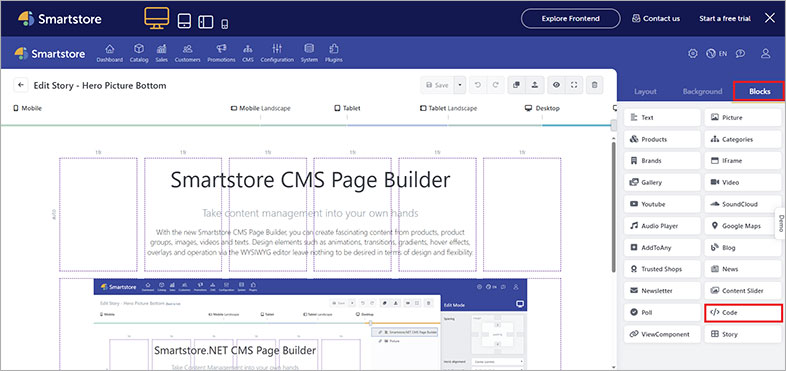Select the Smartstore CMS Page Builder heading
This screenshot has width=786, height=371.
point(310,180)
